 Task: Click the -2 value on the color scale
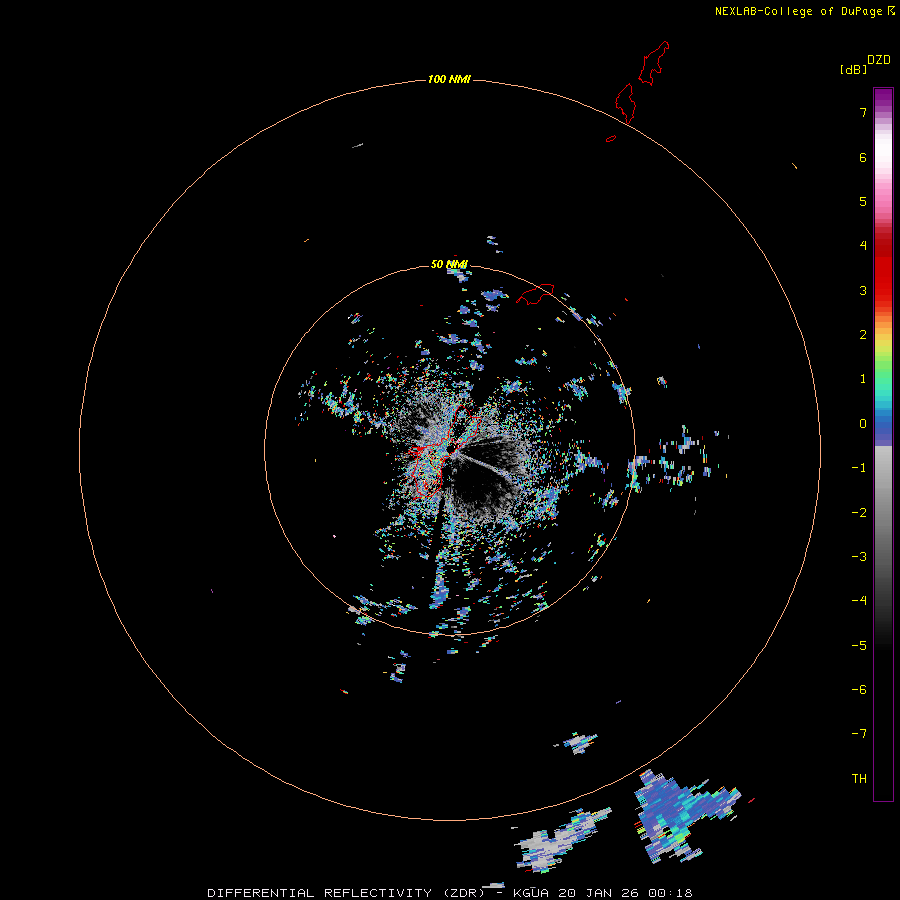tap(859, 513)
